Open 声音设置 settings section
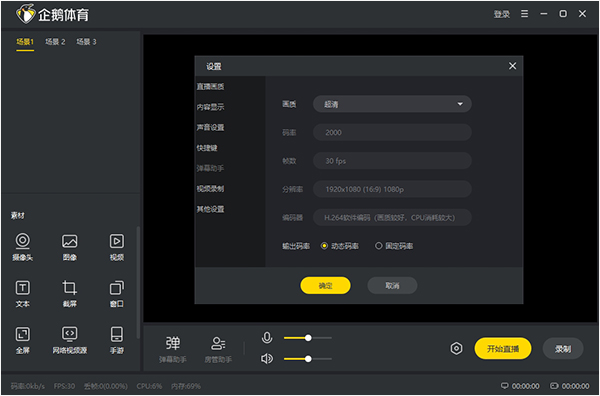 (x=210, y=127)
